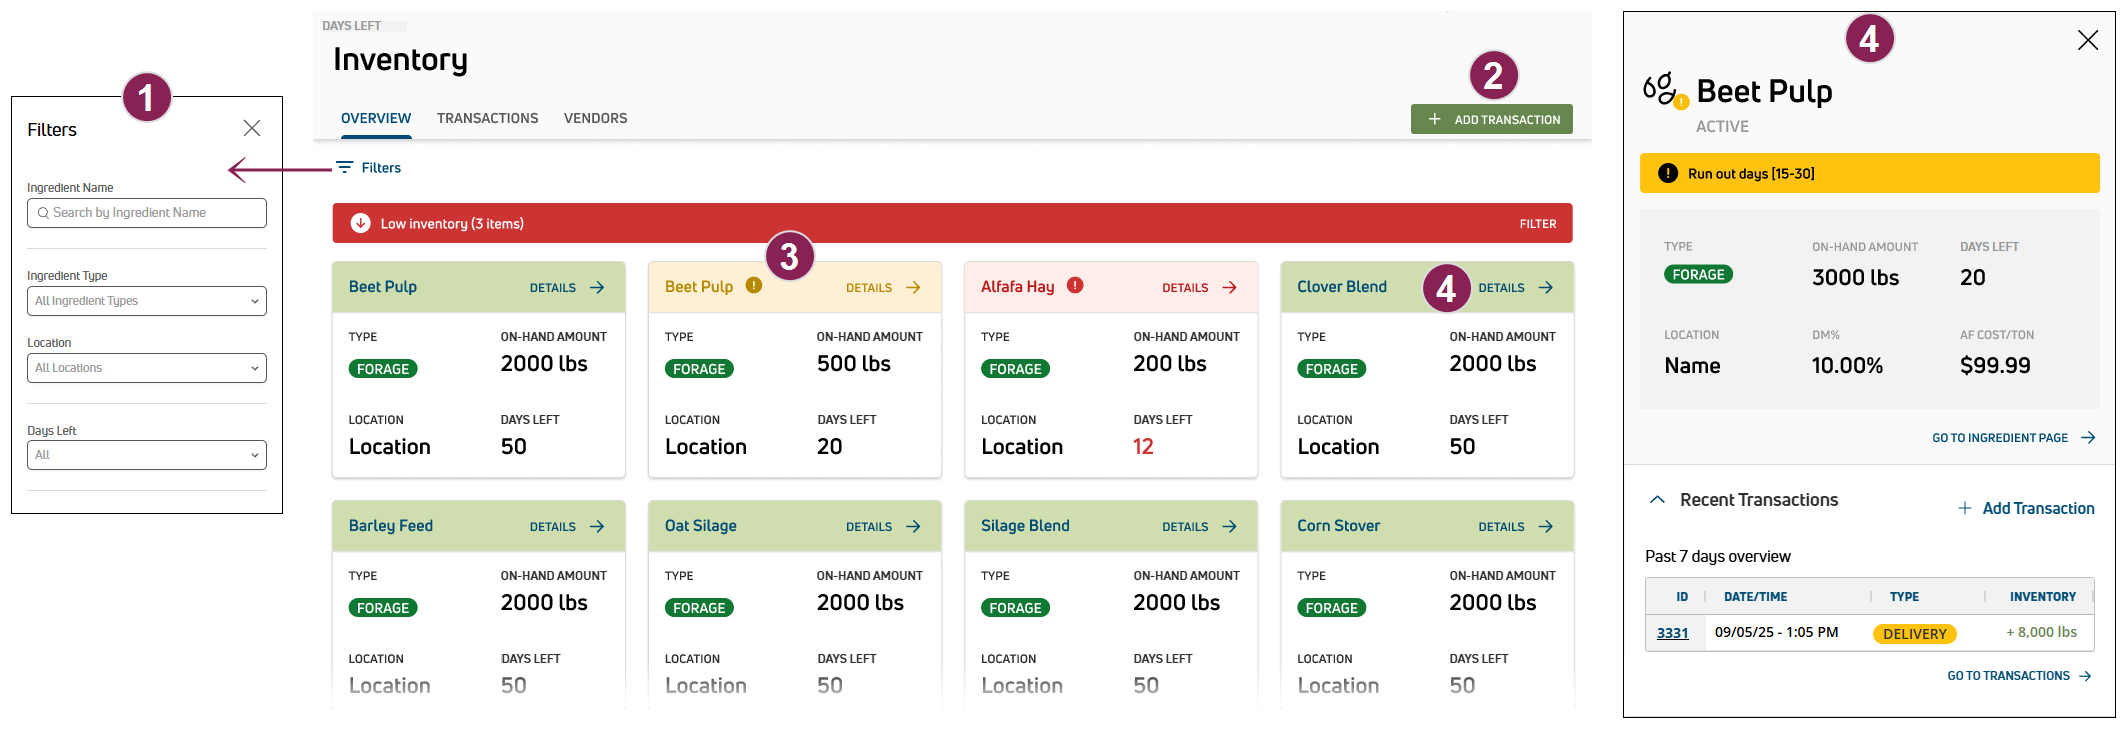Image resolution: width=2128 pixels, height=730 pixels.
Task: Open transaction ID 3331 link
Action: pyautogui.click(x=1672, y=633)
